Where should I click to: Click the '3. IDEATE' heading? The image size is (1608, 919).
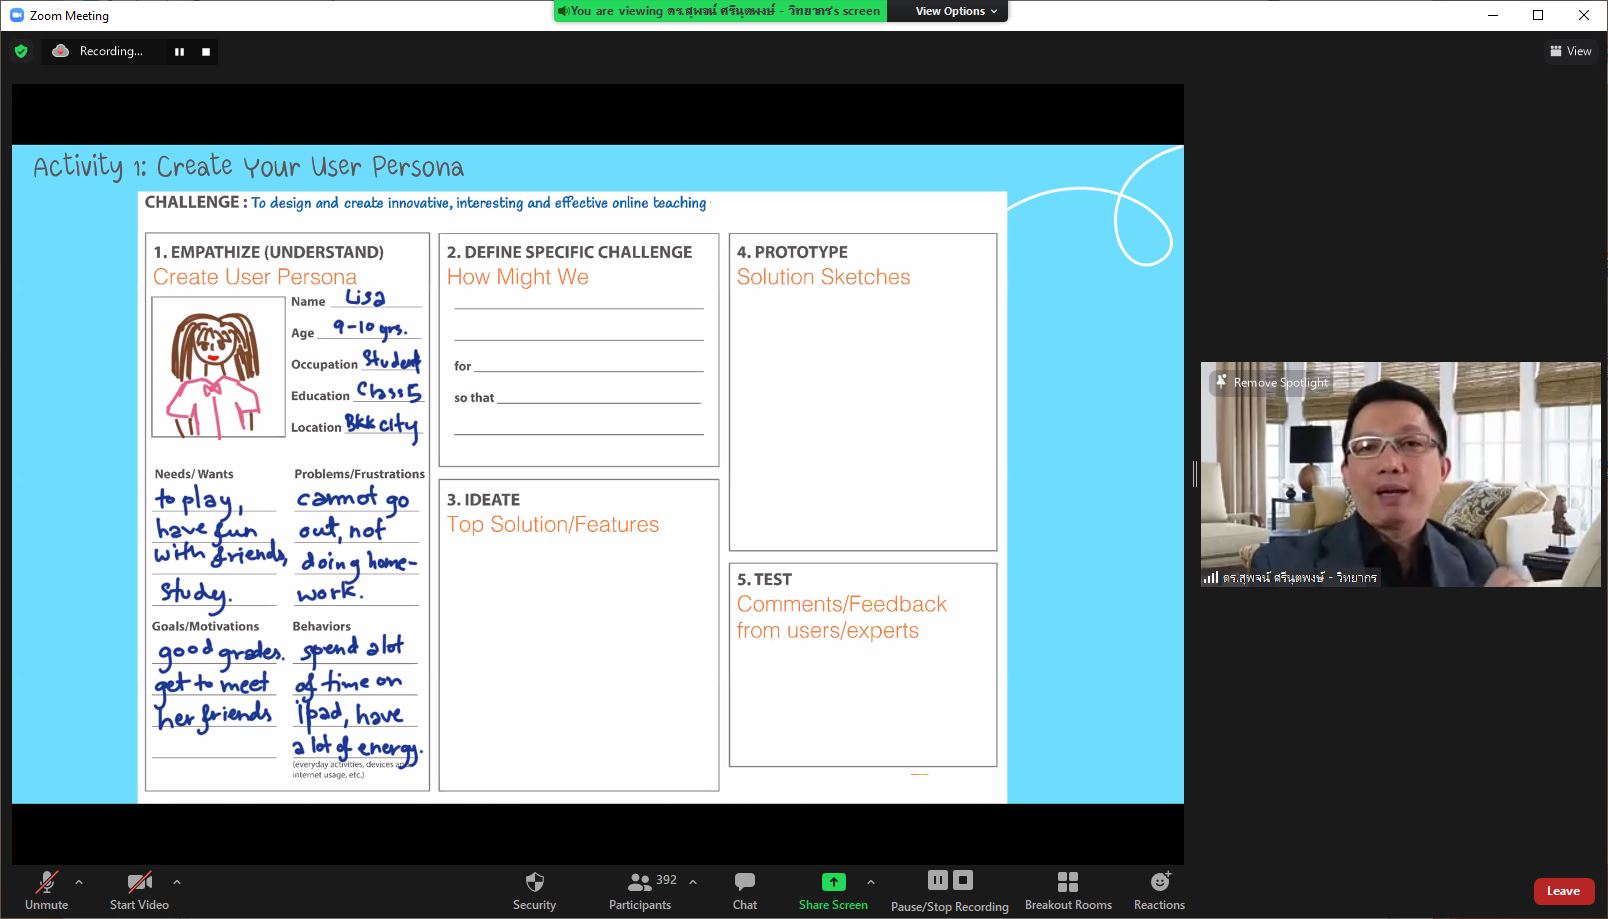(x=483, y=500)
